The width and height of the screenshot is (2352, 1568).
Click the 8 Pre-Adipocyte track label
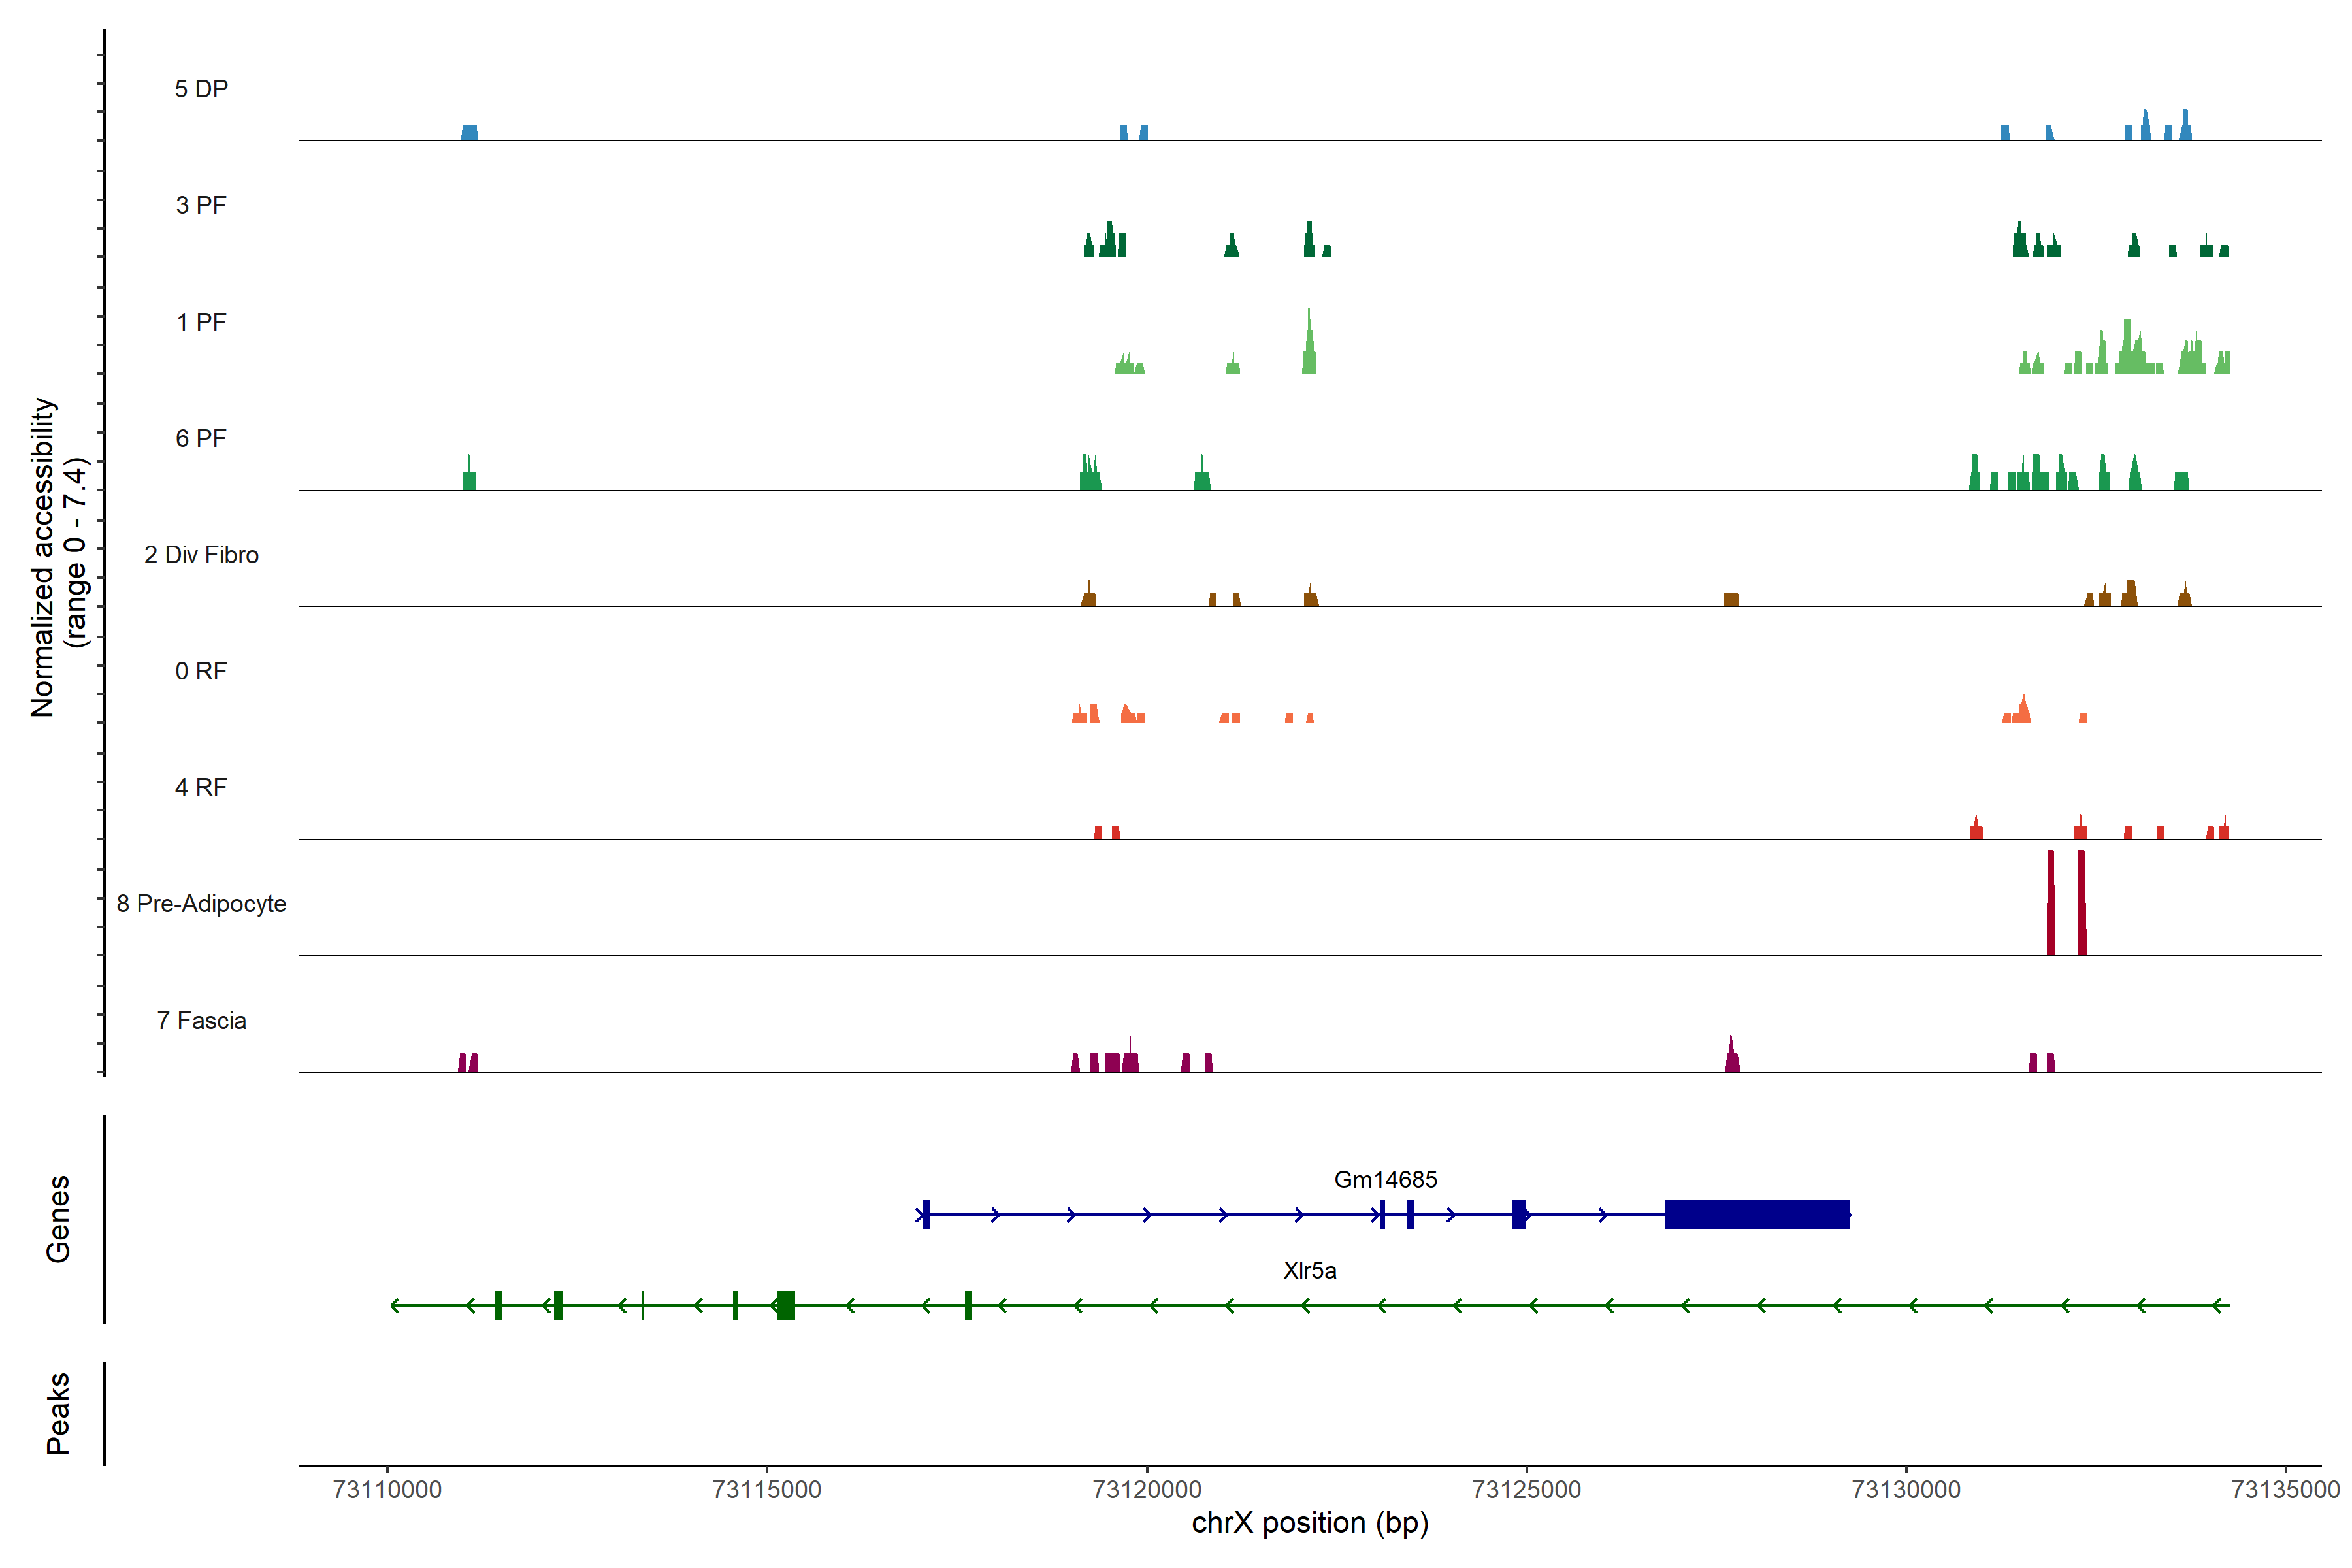point(201,904)
